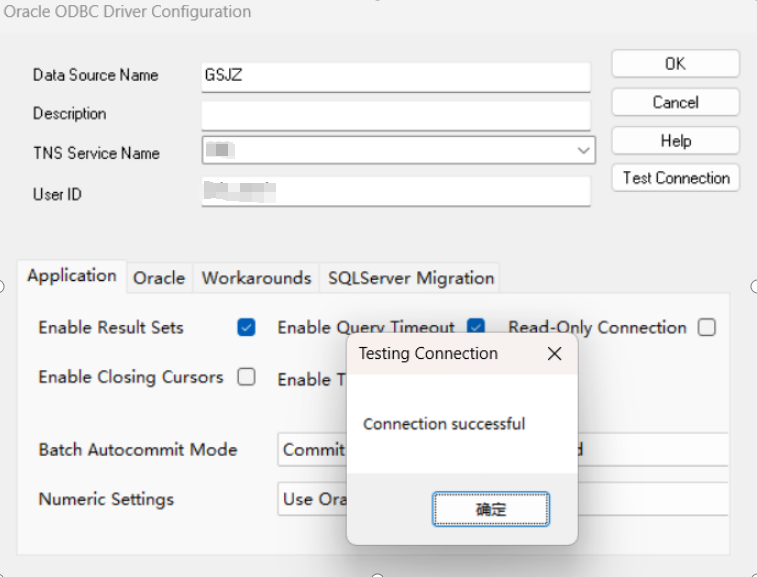
Task: Expand the TNS Service Name dropdown
Action: (583, 150)
